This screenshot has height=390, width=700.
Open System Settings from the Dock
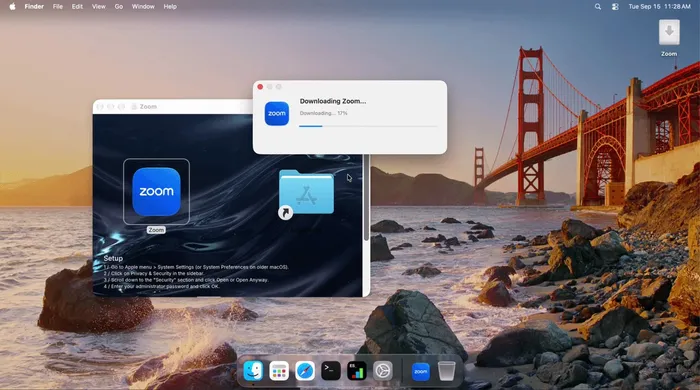pos(383,371)
